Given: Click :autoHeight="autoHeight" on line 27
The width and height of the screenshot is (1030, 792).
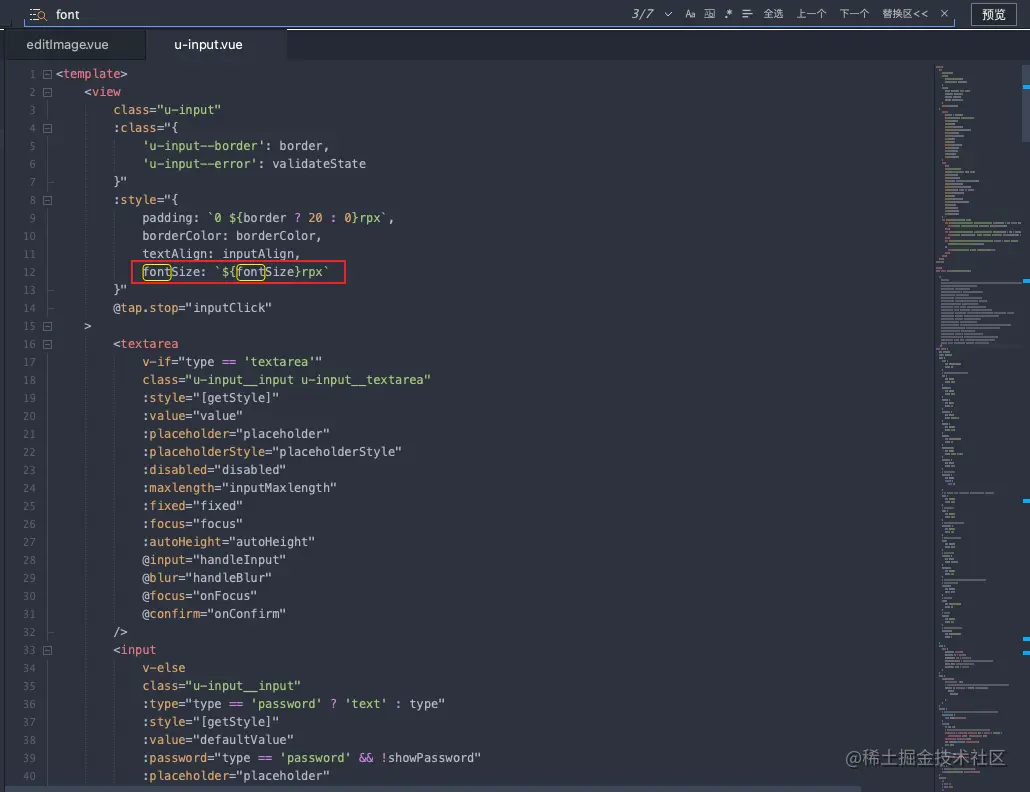Looking at the screenshot, I should click(x=229, y=542).
